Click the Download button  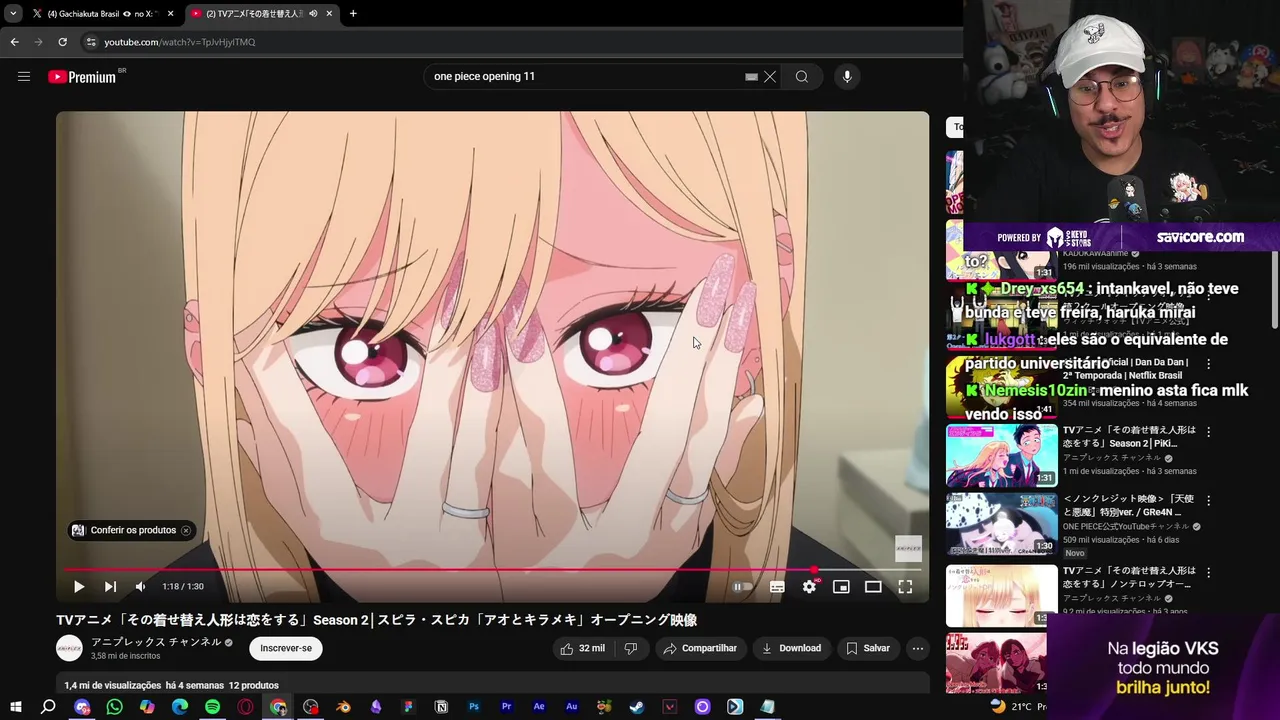[791, 648]
